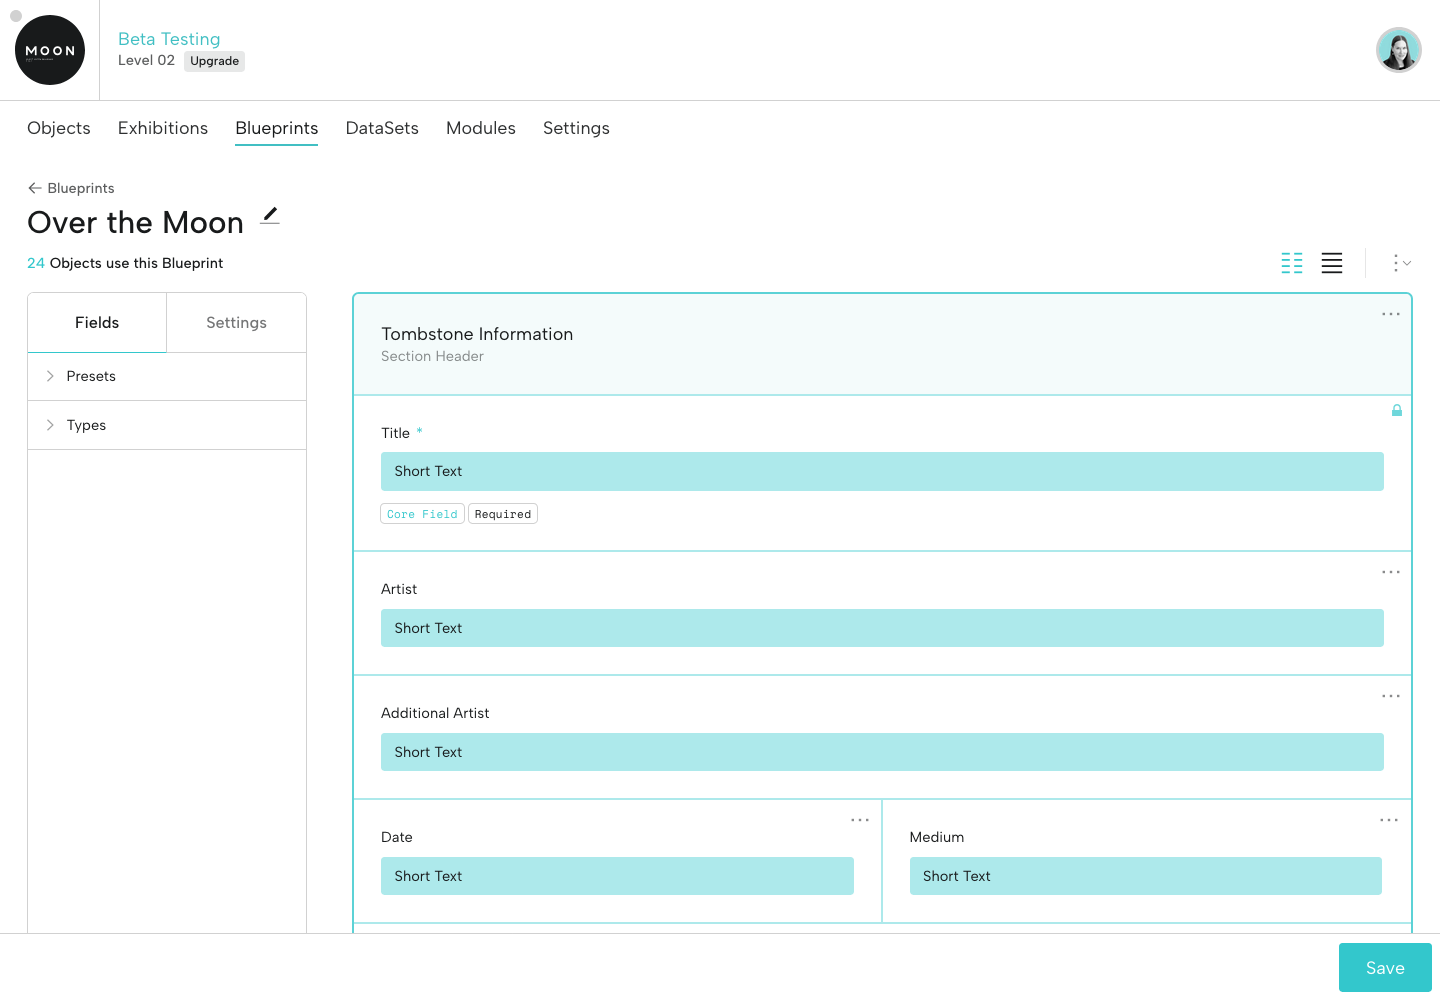Click the pencil icon to rename blueprint
The image size is (1440, 1000).
[270, 216]
